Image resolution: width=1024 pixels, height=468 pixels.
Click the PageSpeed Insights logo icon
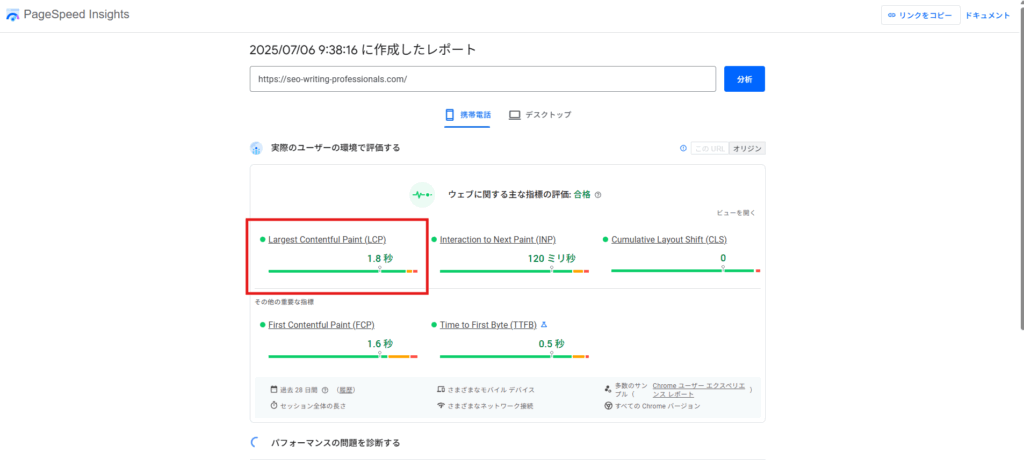click(x=12, y=16)
